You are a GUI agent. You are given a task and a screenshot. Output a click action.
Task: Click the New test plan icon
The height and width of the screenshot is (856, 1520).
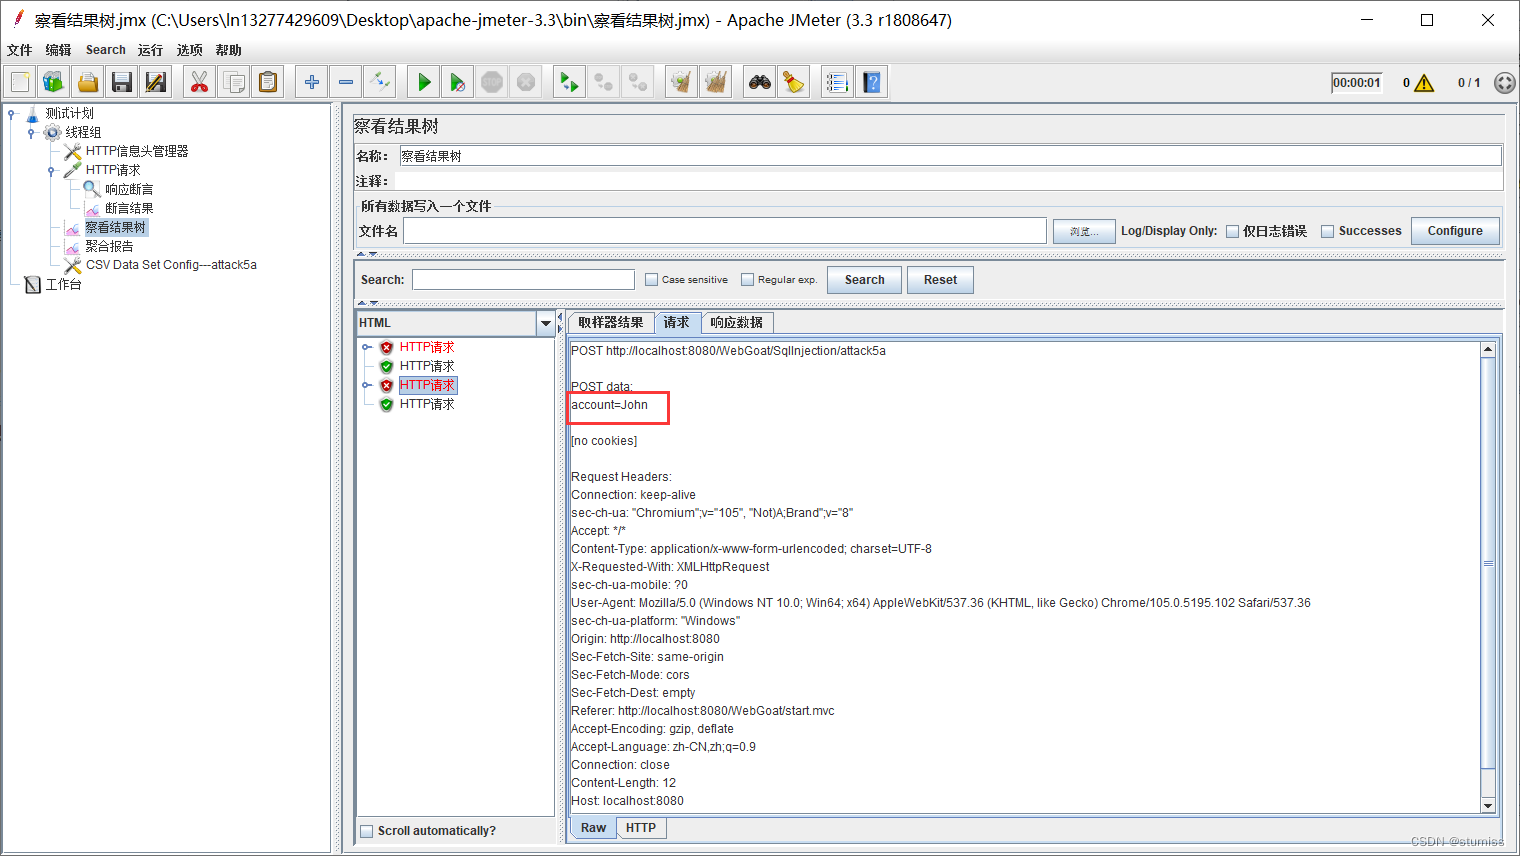click(20, 82)
